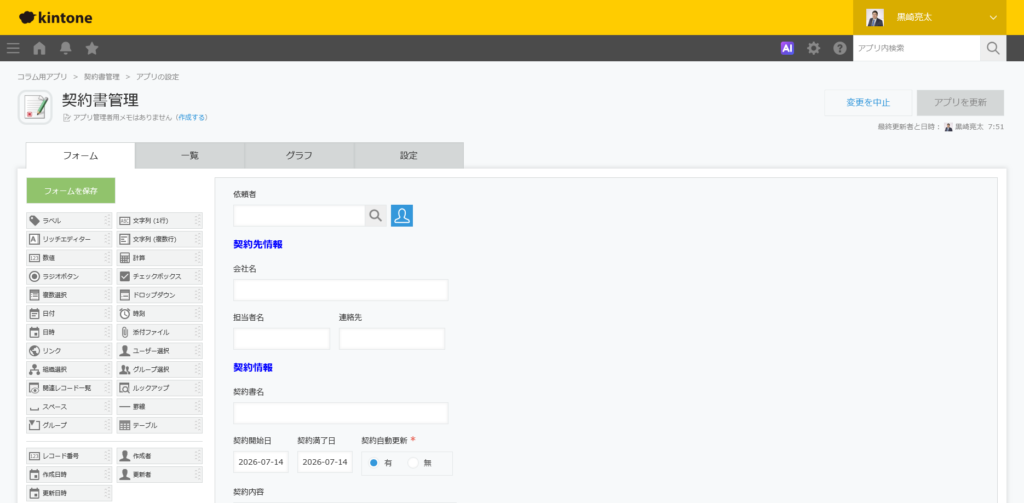Click フォームを保存 button
The image size is (1024, 503).
[x=71, y=191]
